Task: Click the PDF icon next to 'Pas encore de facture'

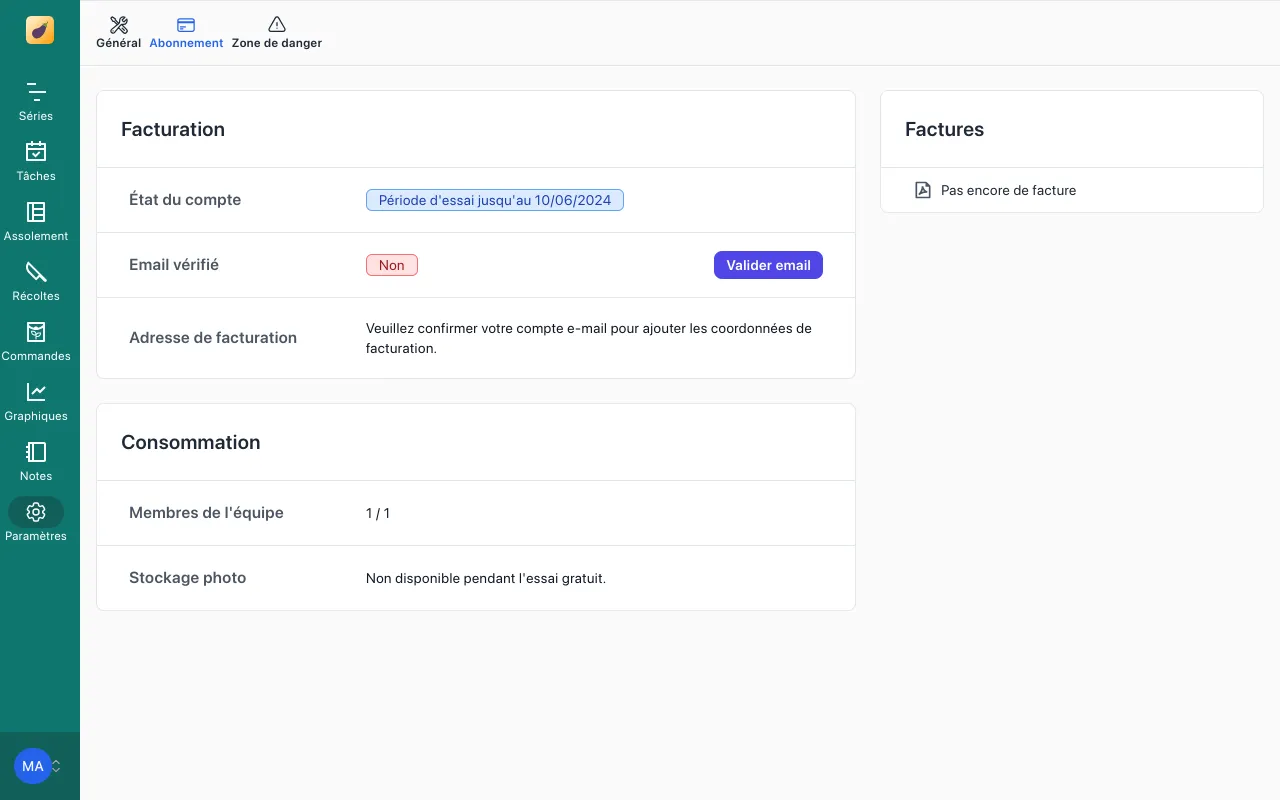Action: click(922, 190)
